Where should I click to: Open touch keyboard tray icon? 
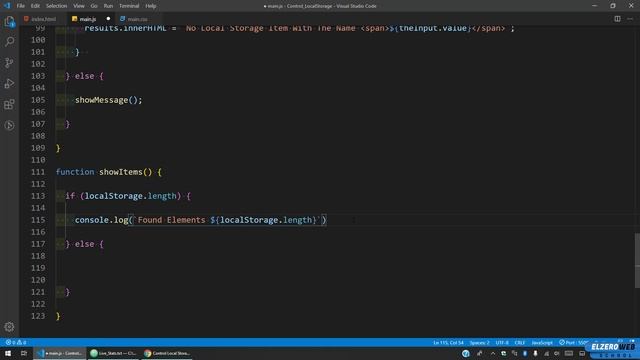pos(569,353)
